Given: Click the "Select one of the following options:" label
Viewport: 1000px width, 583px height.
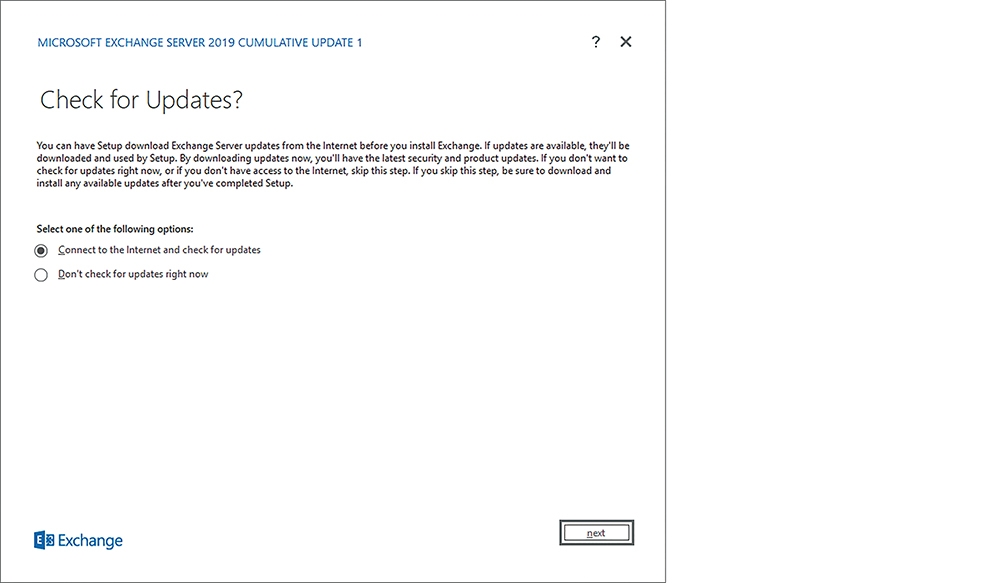Looking at the screenshot, I should (x=115, y=229).
